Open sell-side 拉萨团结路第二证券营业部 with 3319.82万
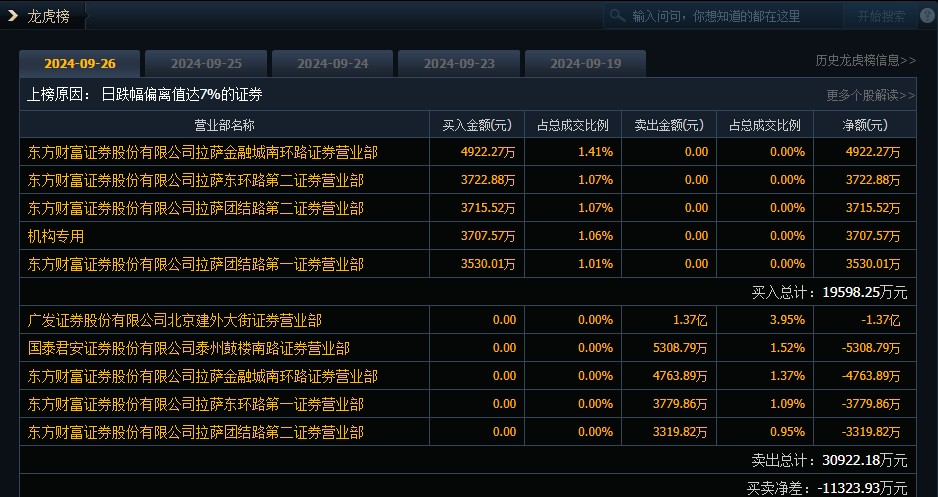938x497 pixels. tap(195, 432)
